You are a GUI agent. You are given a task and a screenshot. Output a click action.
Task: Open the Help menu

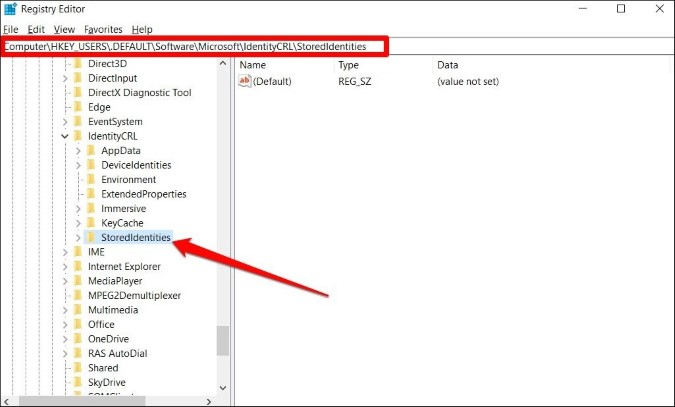coord(142,29)
